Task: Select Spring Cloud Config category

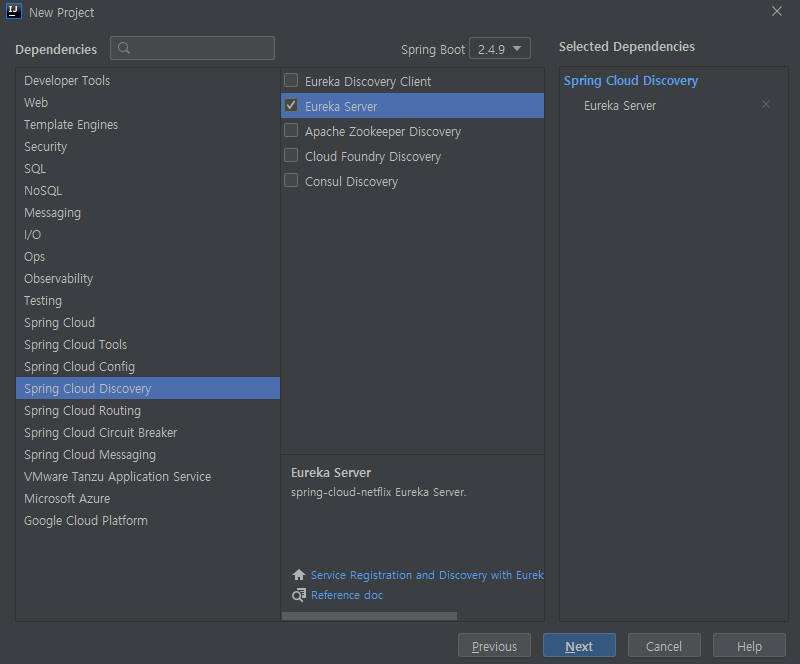Action: click(x=148, y=366)
